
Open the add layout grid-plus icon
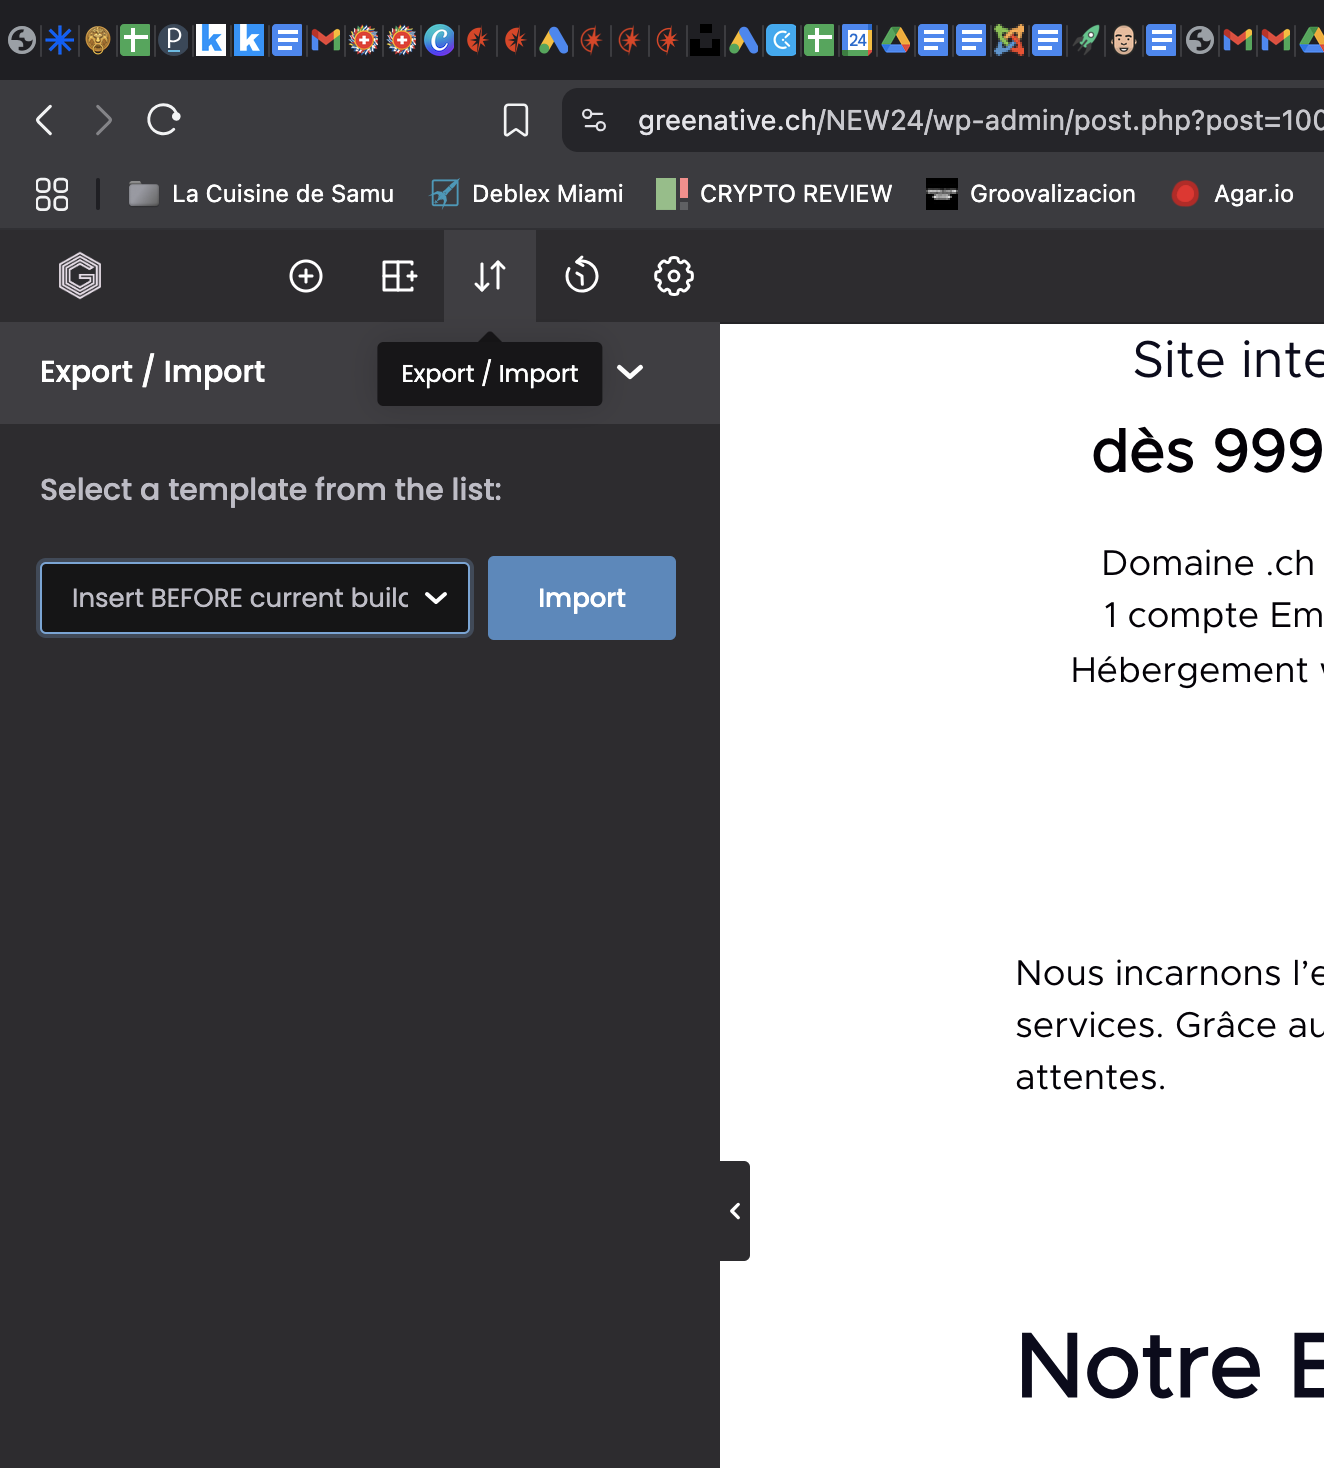coord(399,276)
